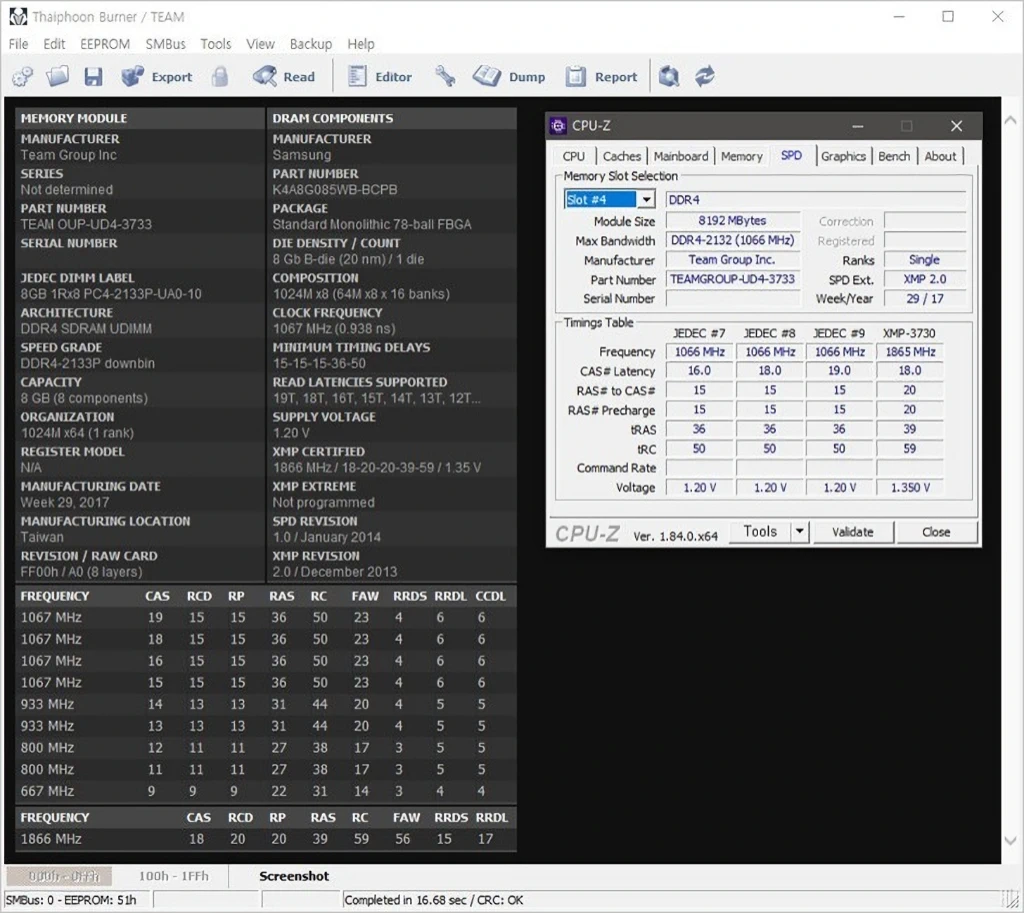The height and width of the screenshot is (913, 1024).
Task: Select the SPD tab in CPU-Z
Action: tap(792, 155)
